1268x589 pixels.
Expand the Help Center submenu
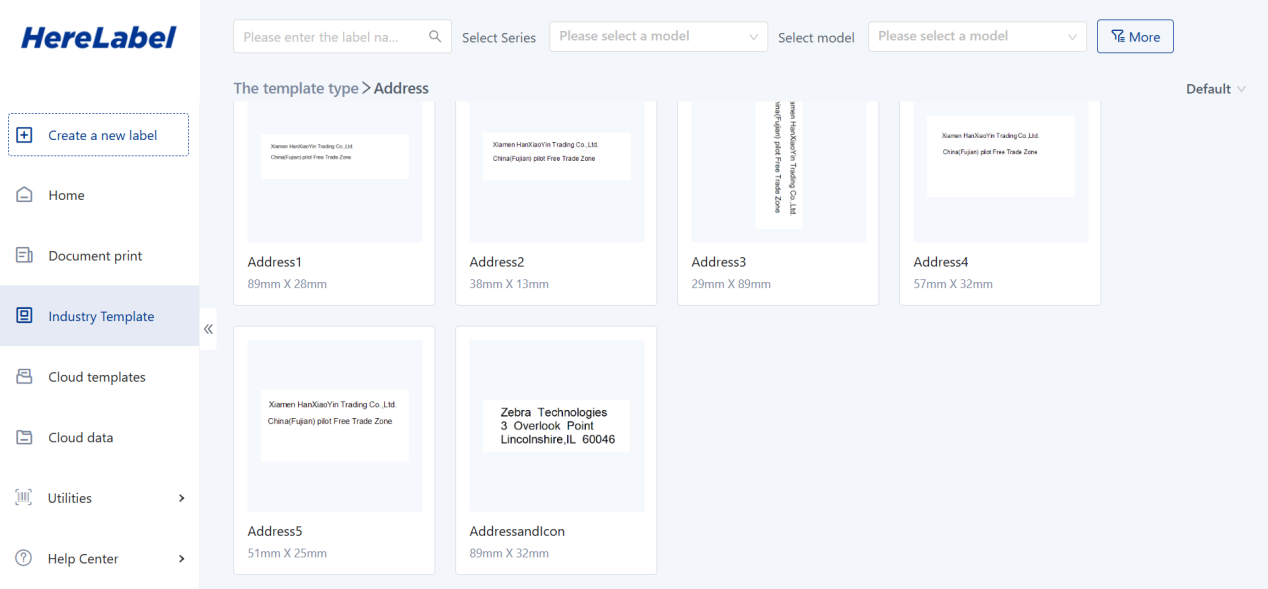181,558
